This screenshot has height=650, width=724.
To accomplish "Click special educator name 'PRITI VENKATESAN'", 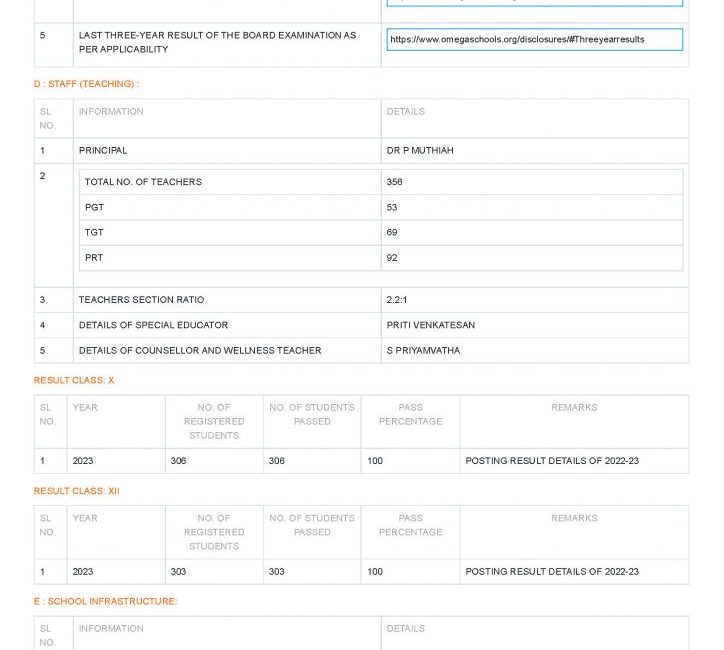I will (431, 326).
